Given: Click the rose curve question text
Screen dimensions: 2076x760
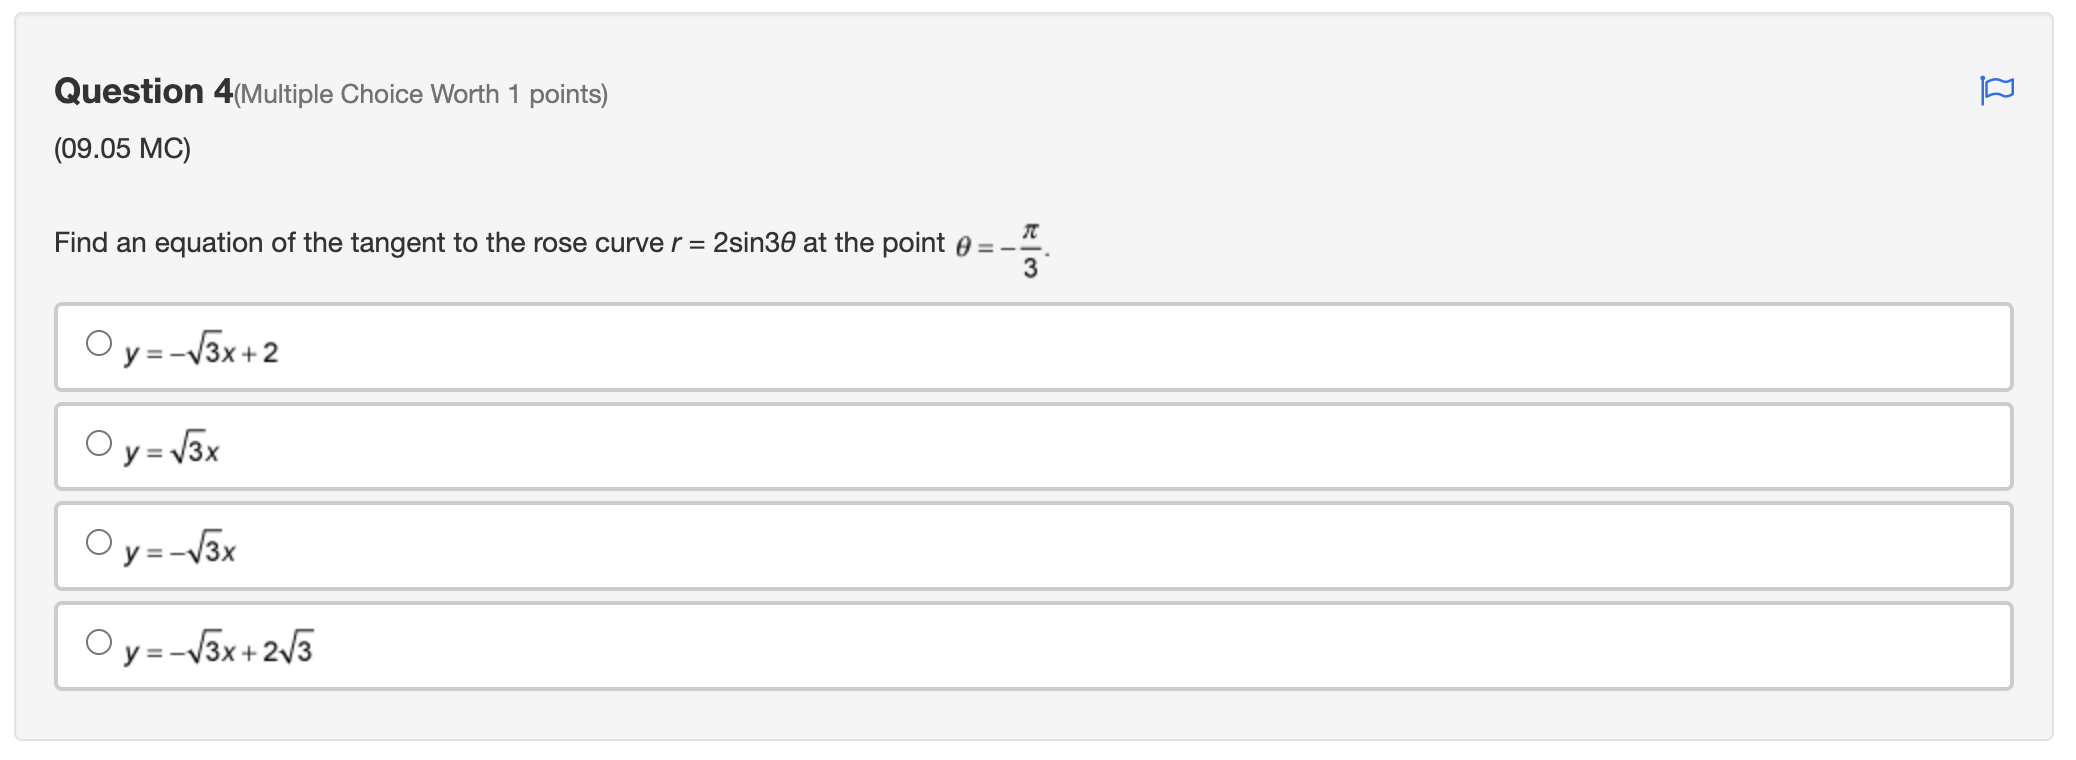Looking at the screenshot, I should [x=500, y=242].
